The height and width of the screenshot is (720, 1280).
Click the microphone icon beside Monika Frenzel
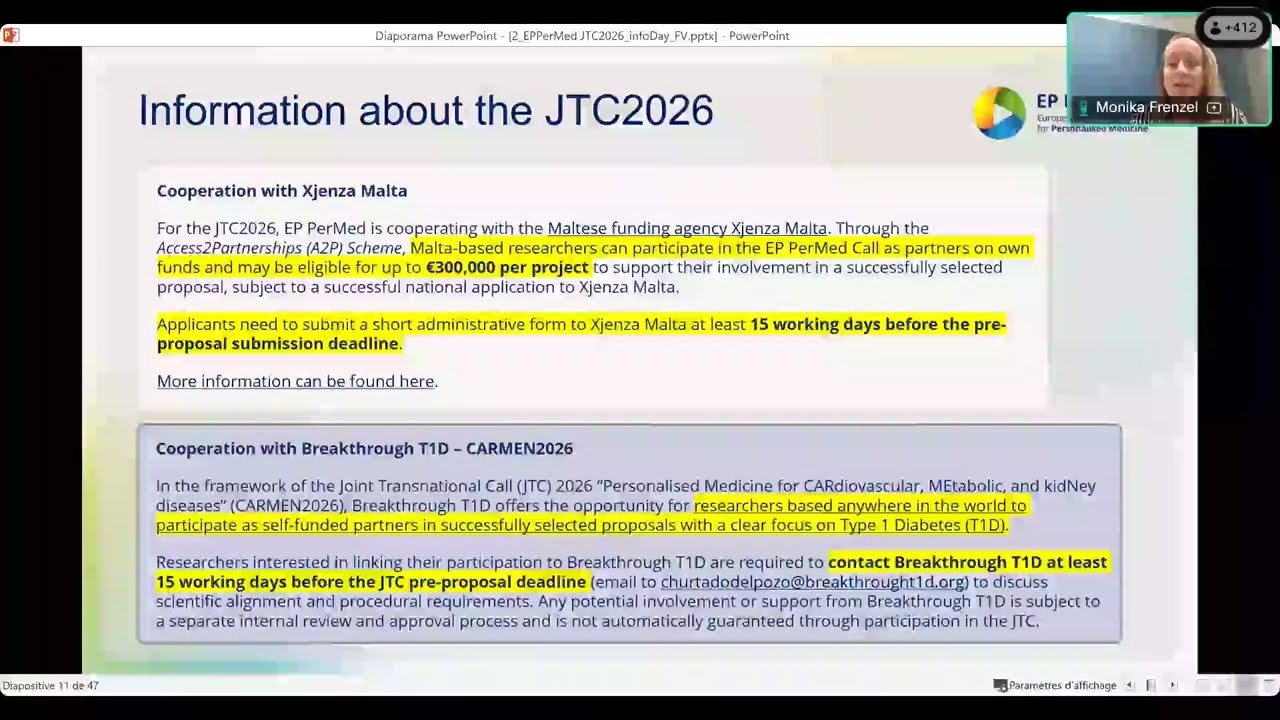click(x=1083, y=108)
